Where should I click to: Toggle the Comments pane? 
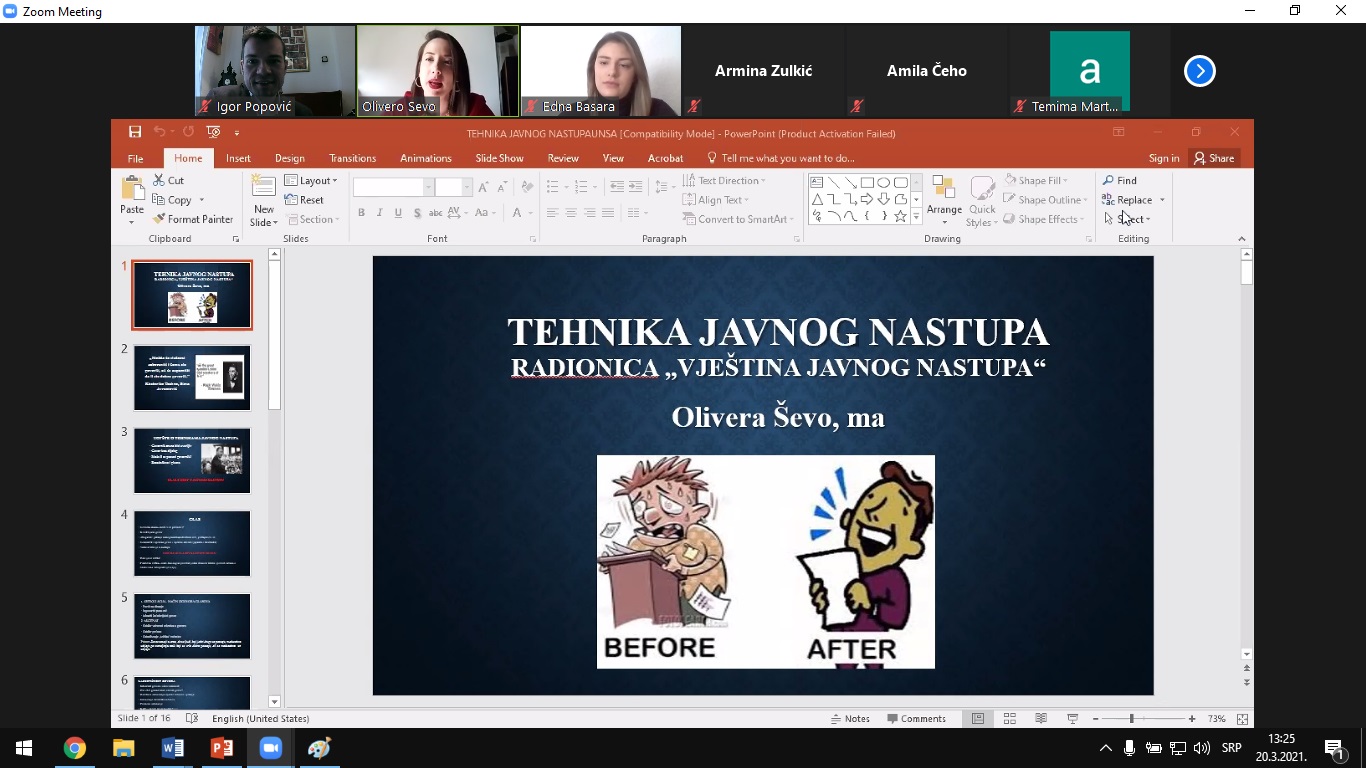pyautogui.click(x=915, y=719)
